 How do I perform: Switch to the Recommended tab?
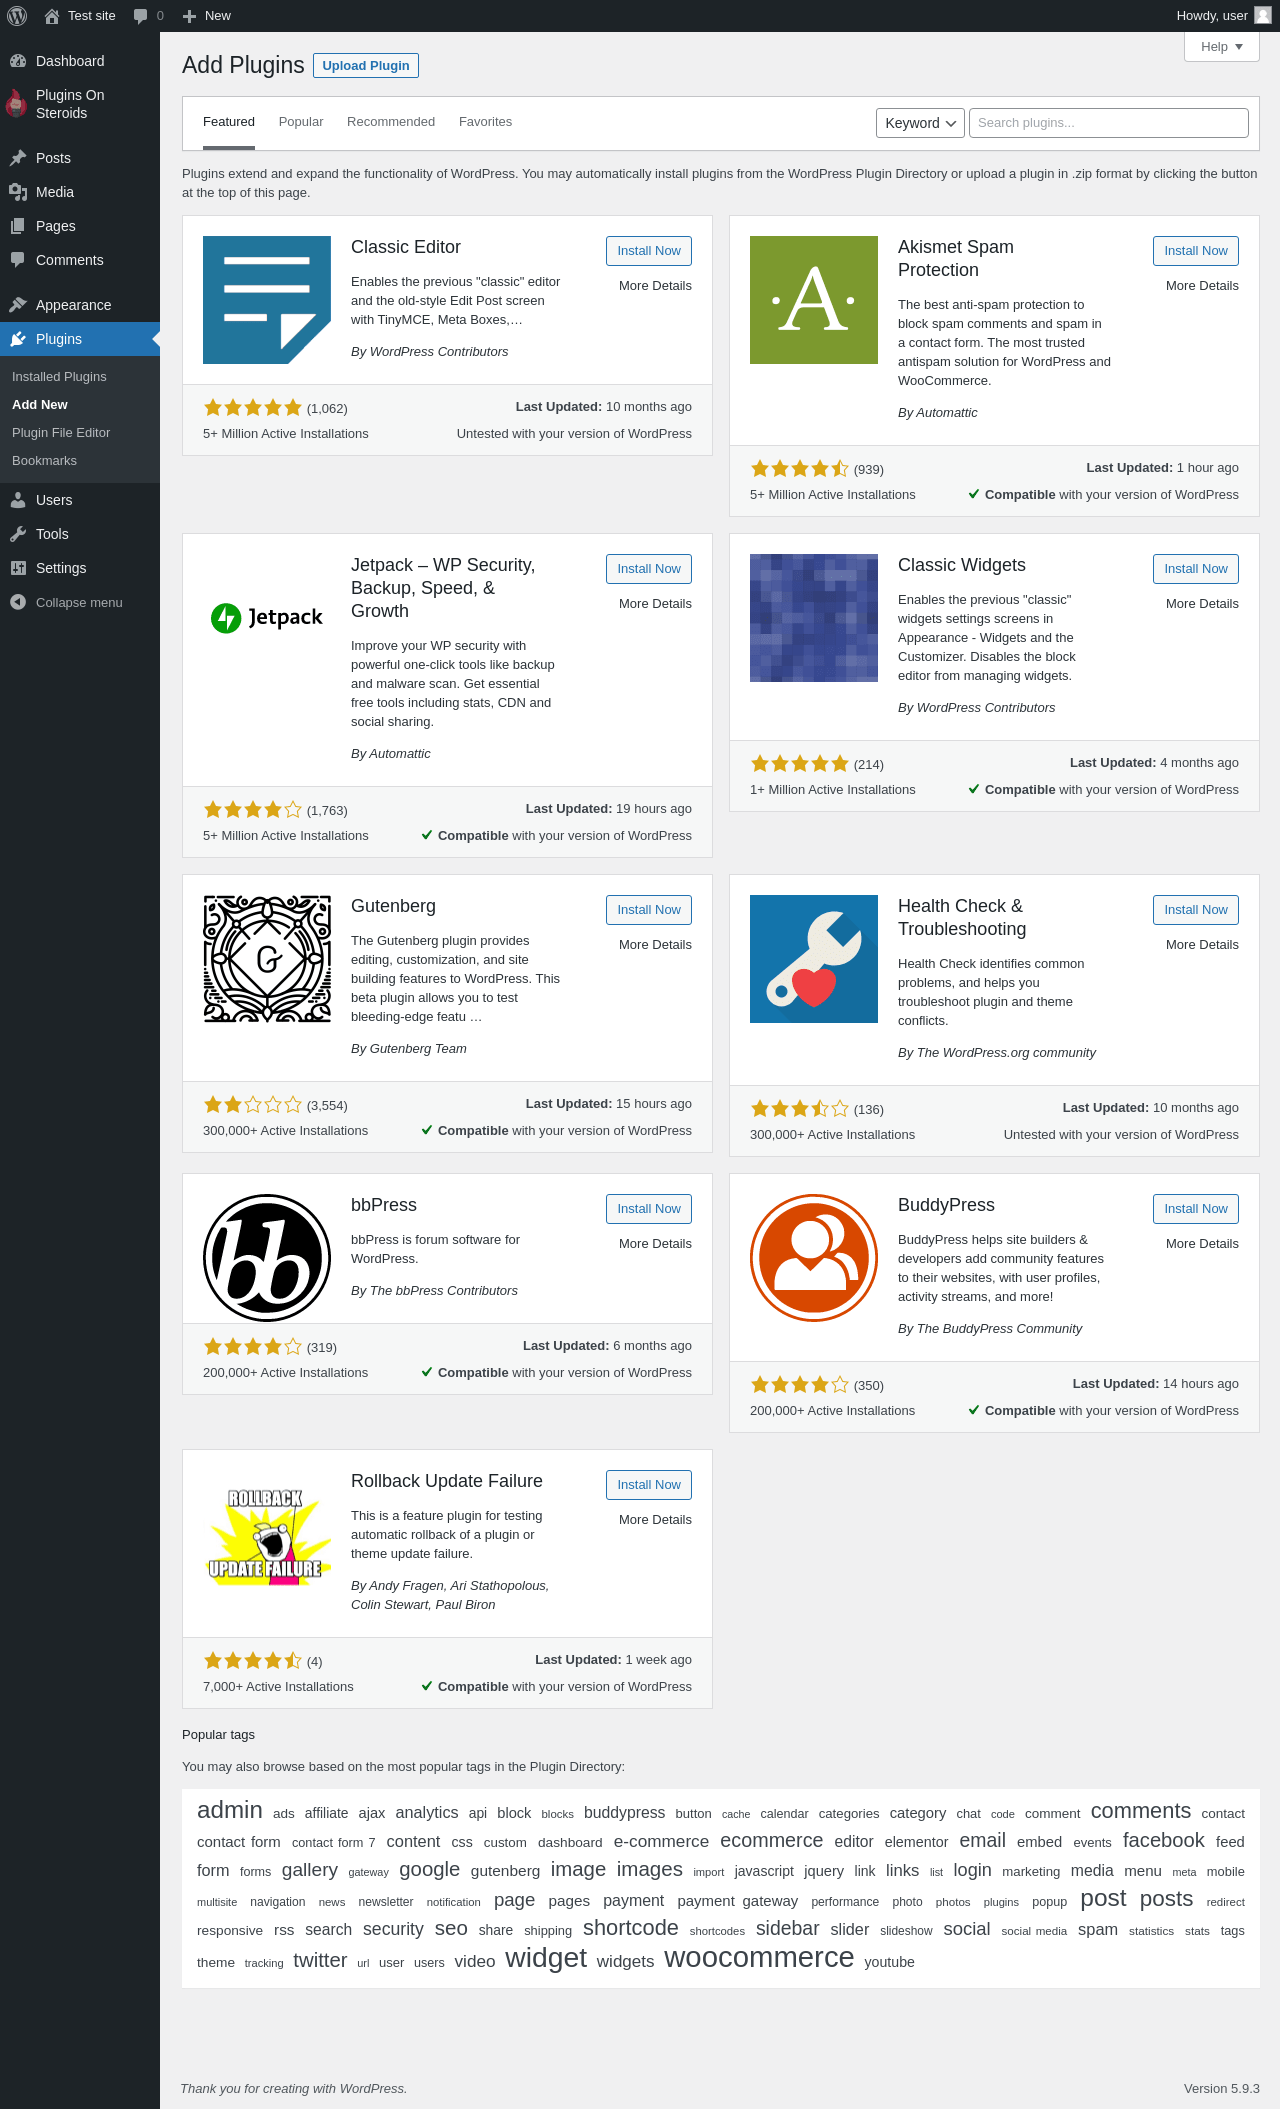pyautogui.click(x=391, y=122)
